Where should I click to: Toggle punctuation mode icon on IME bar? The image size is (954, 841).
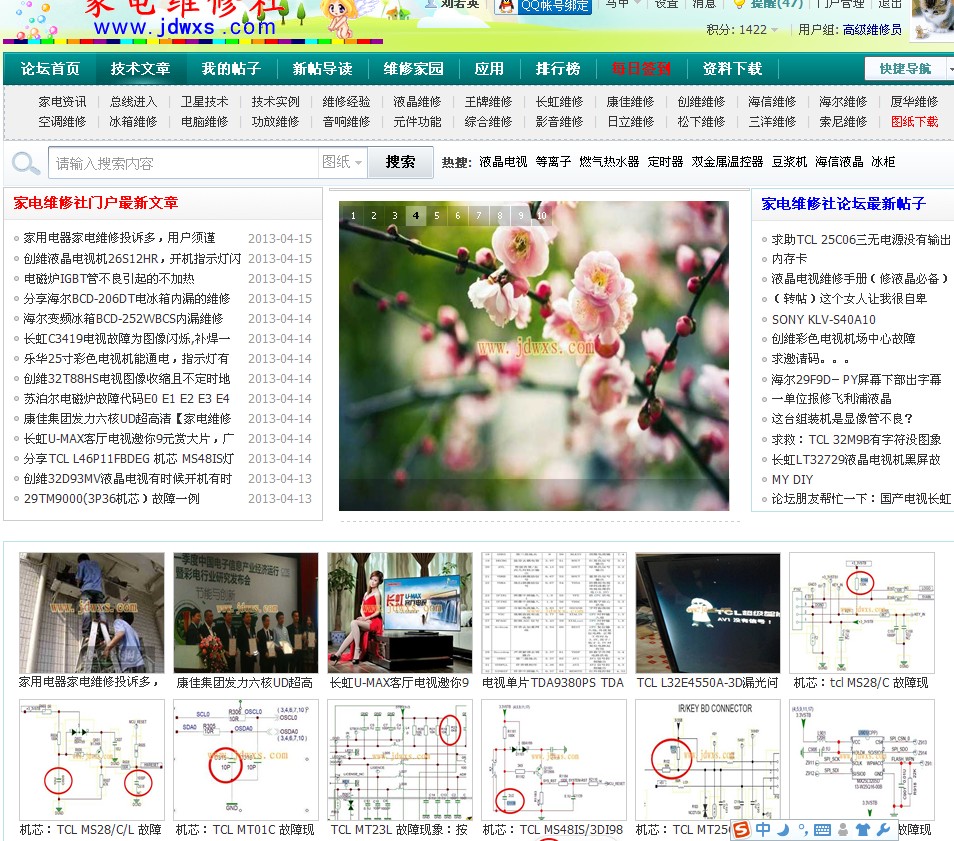click(x=803, y=829)
